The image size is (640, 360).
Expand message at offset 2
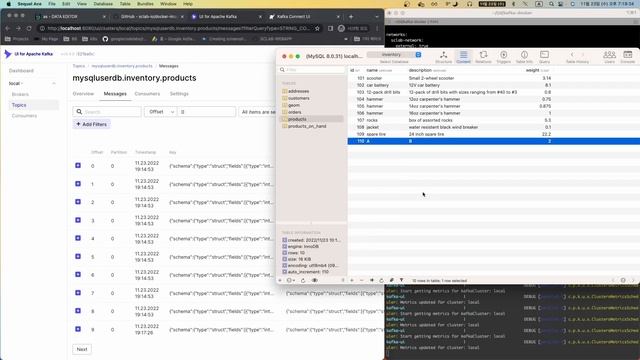(78, 202)
